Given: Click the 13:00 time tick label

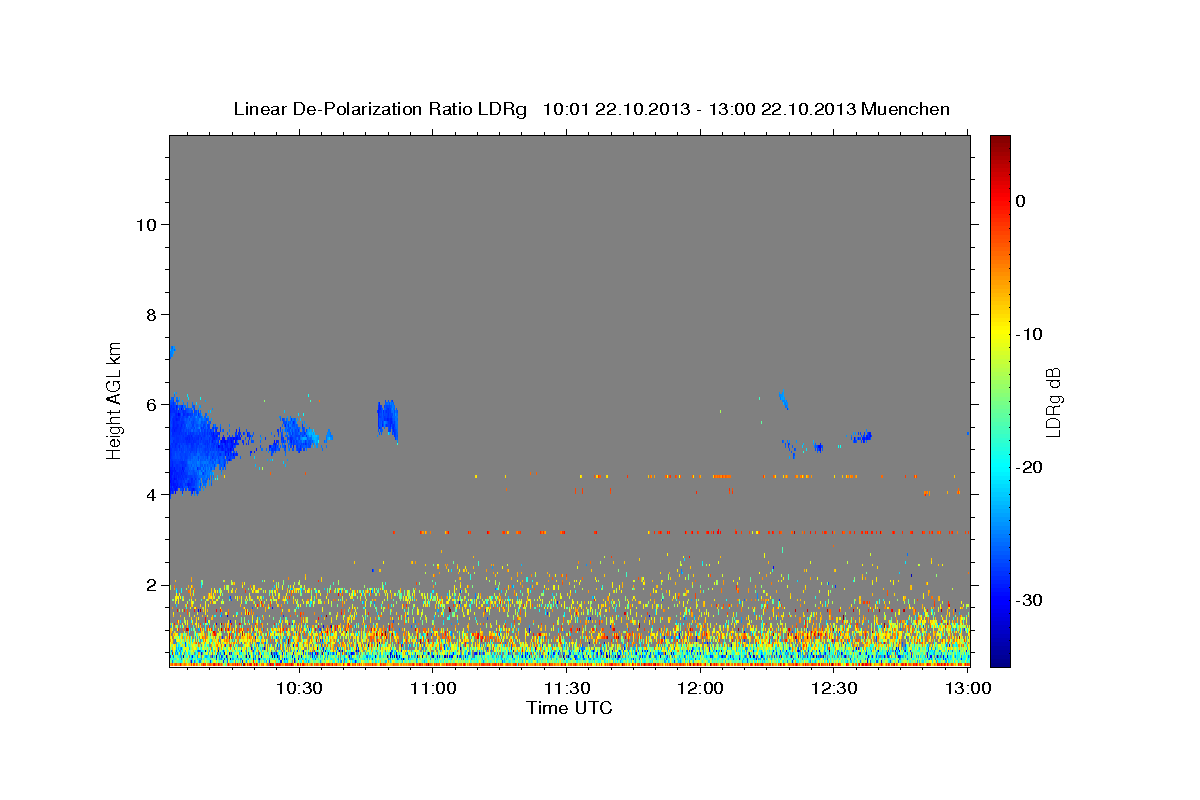Looking at the screenshot, I should pyautogui.click(x=968, y=688).
